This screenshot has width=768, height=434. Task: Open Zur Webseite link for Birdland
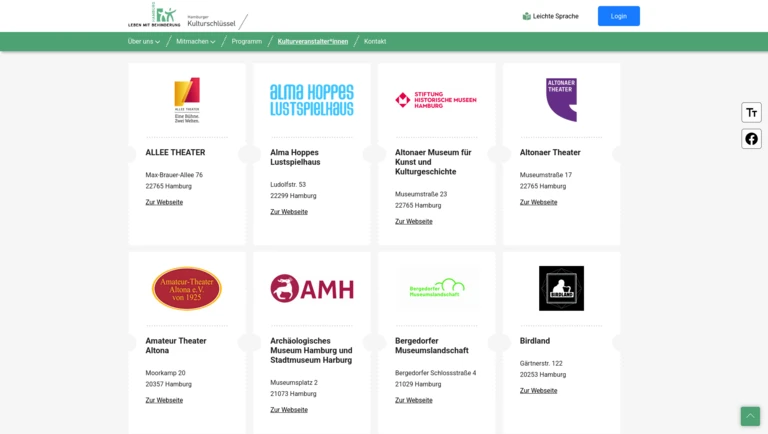coord(538,391)
